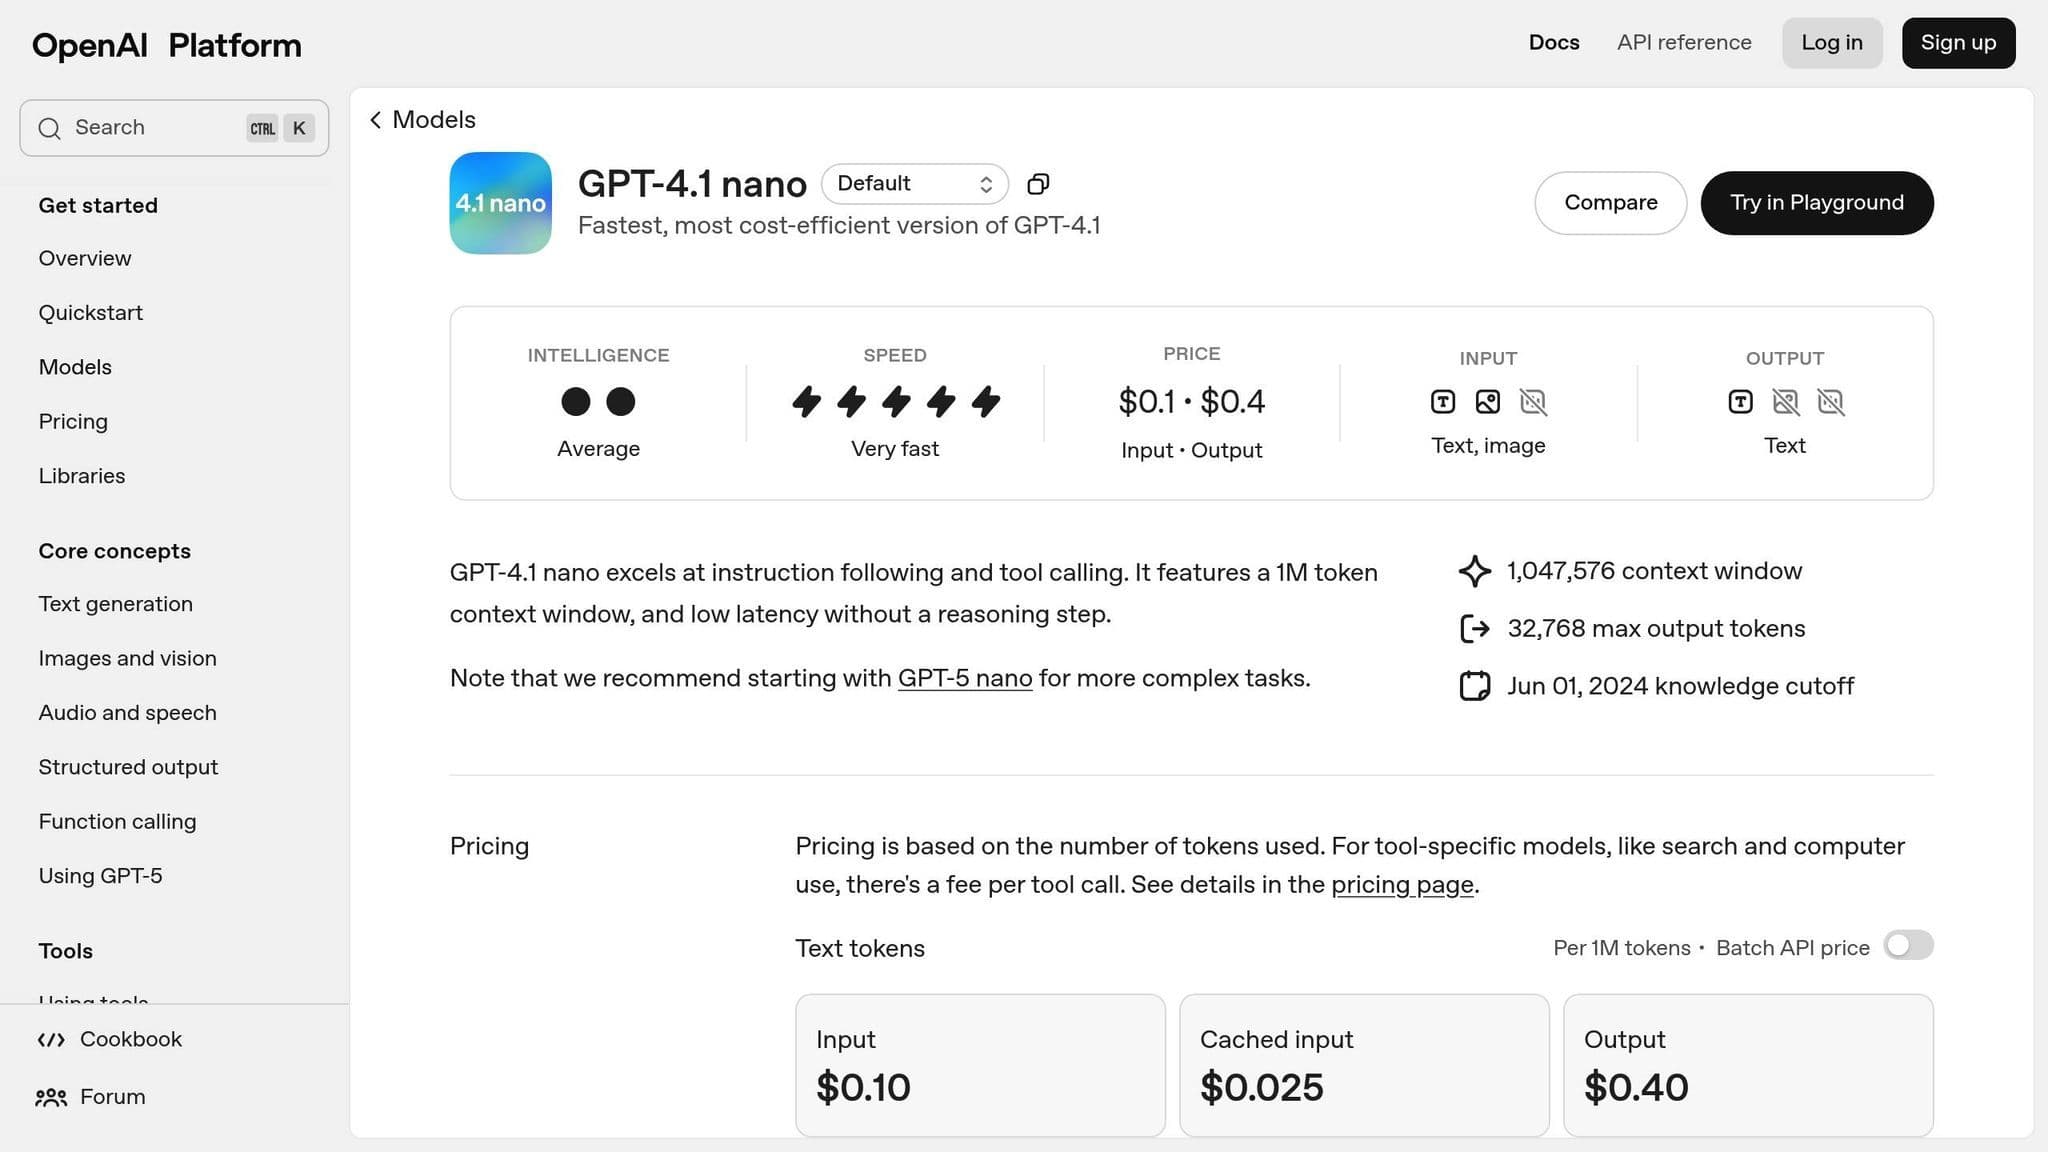
Task: Click the unsupported audio output icon
Action: click(1831, 402)
